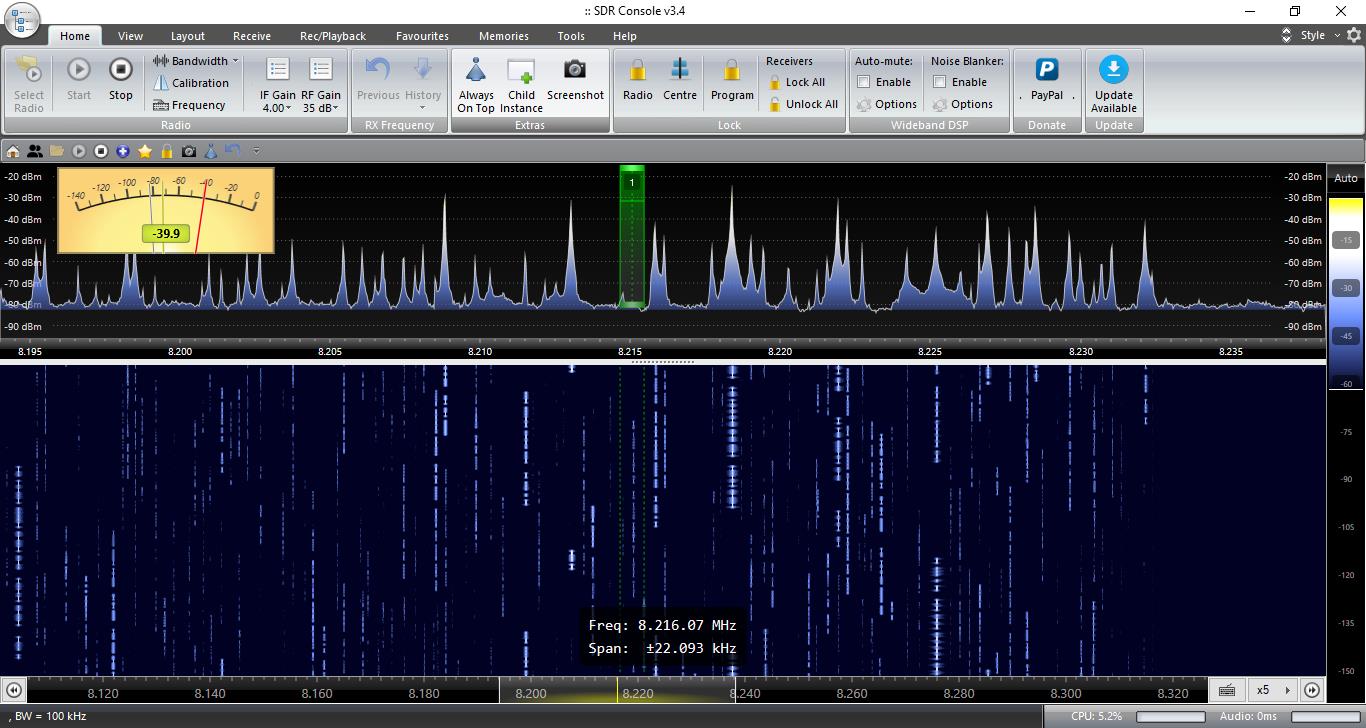Click the Always On Top pin icon
Image resolution: width=1366 pixels, height=728 pixels.
click(x=476, y=71)
